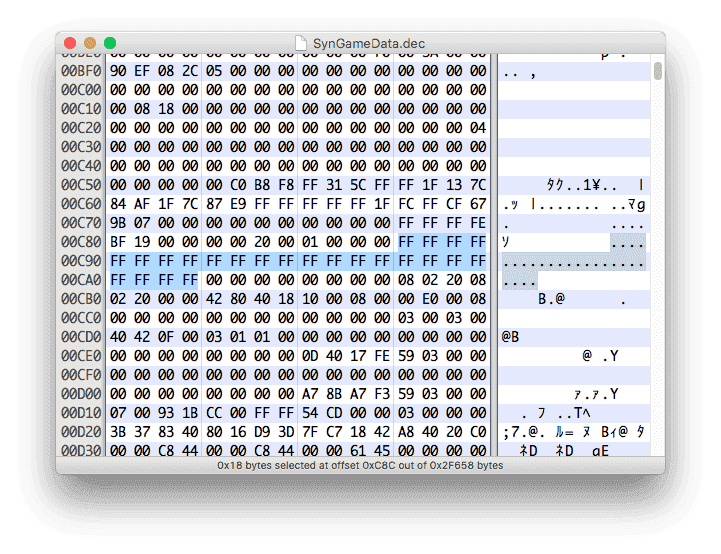Select offset label 00CD0
This screenshot has height=554, width=721.
tap(81, 337)
